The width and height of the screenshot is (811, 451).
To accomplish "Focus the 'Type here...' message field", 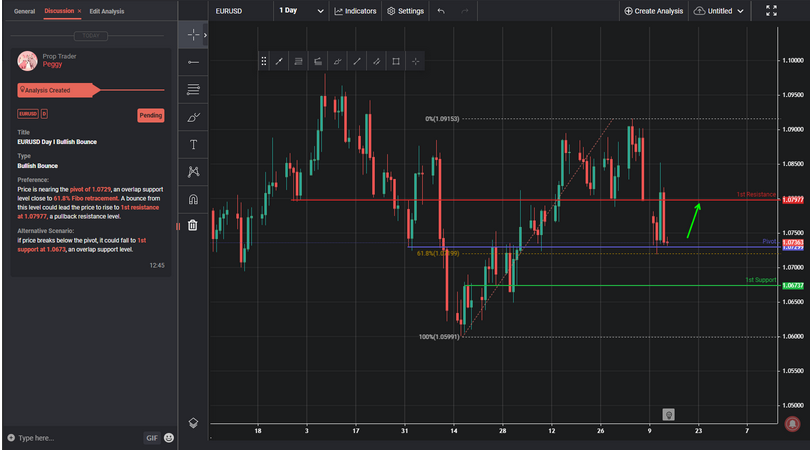I will click(78, 438).
